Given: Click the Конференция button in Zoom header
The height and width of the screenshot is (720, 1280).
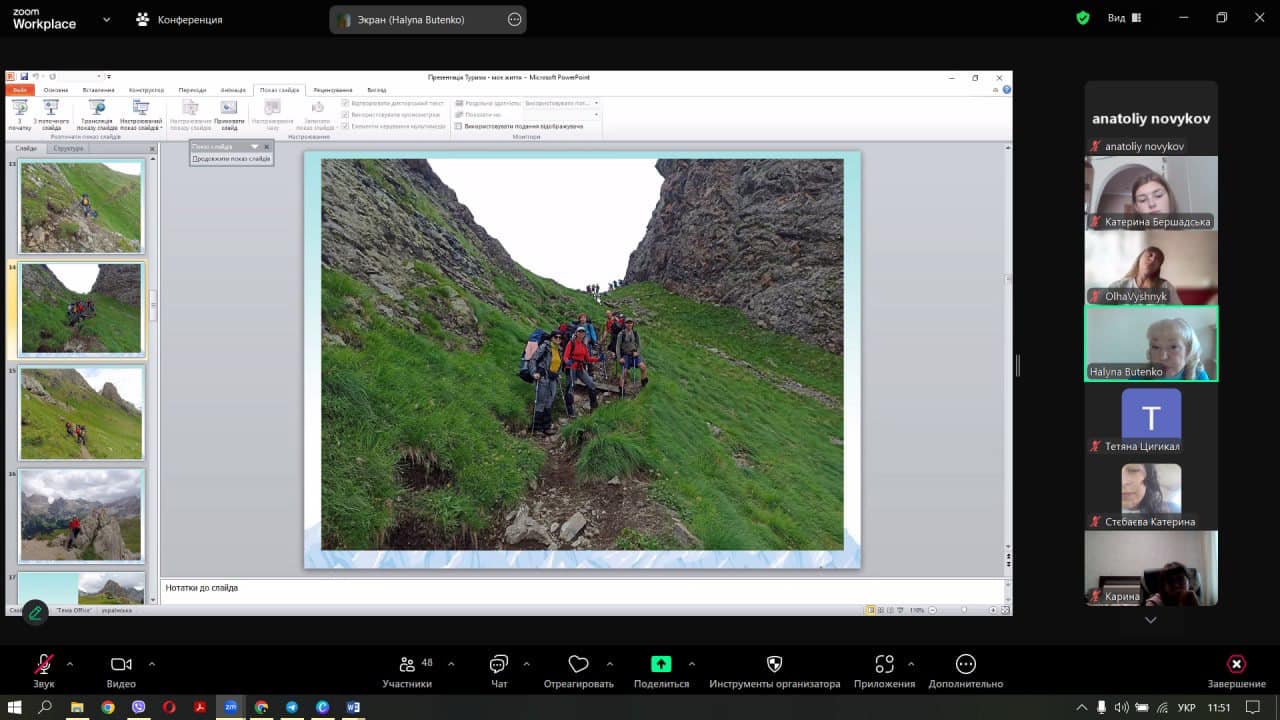Looking at the screenshot, I should point(179,19).
